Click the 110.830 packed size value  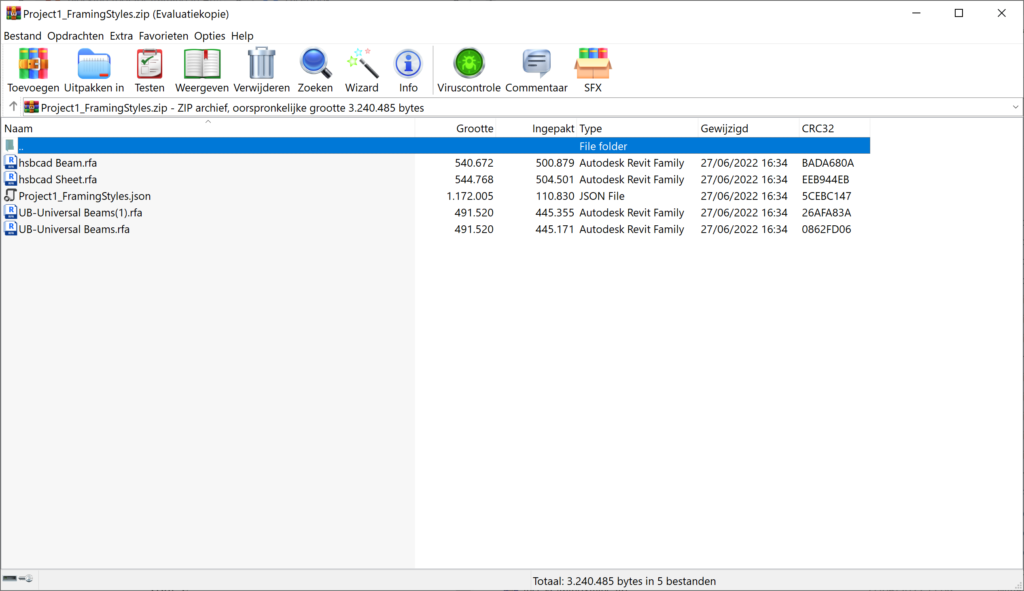click(x=555, y=196)
